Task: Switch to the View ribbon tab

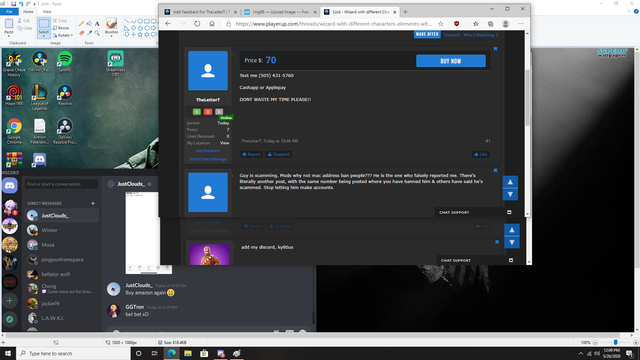Action: (x=47, y=11)
